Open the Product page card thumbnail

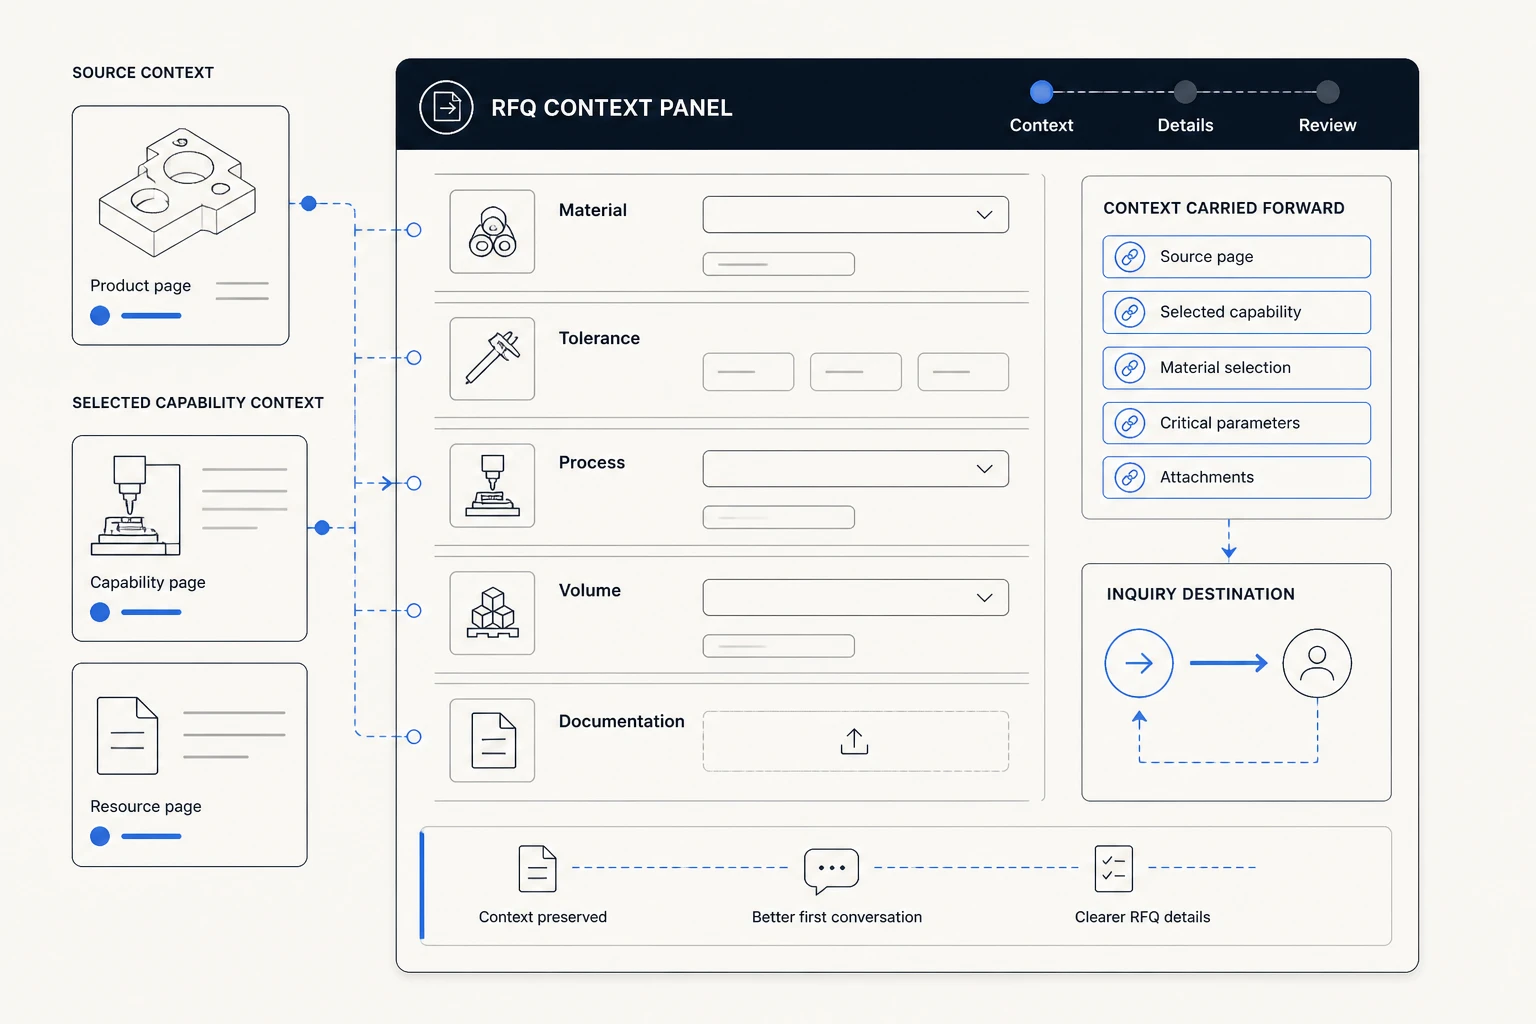tap(177, 192)
